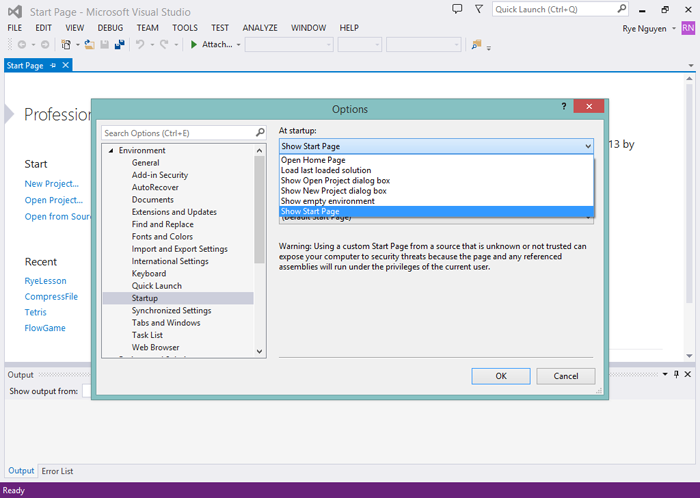700x498 pixels.
Task: Click the Navigate Forward toolbar icon
Action: click(45, 45)
